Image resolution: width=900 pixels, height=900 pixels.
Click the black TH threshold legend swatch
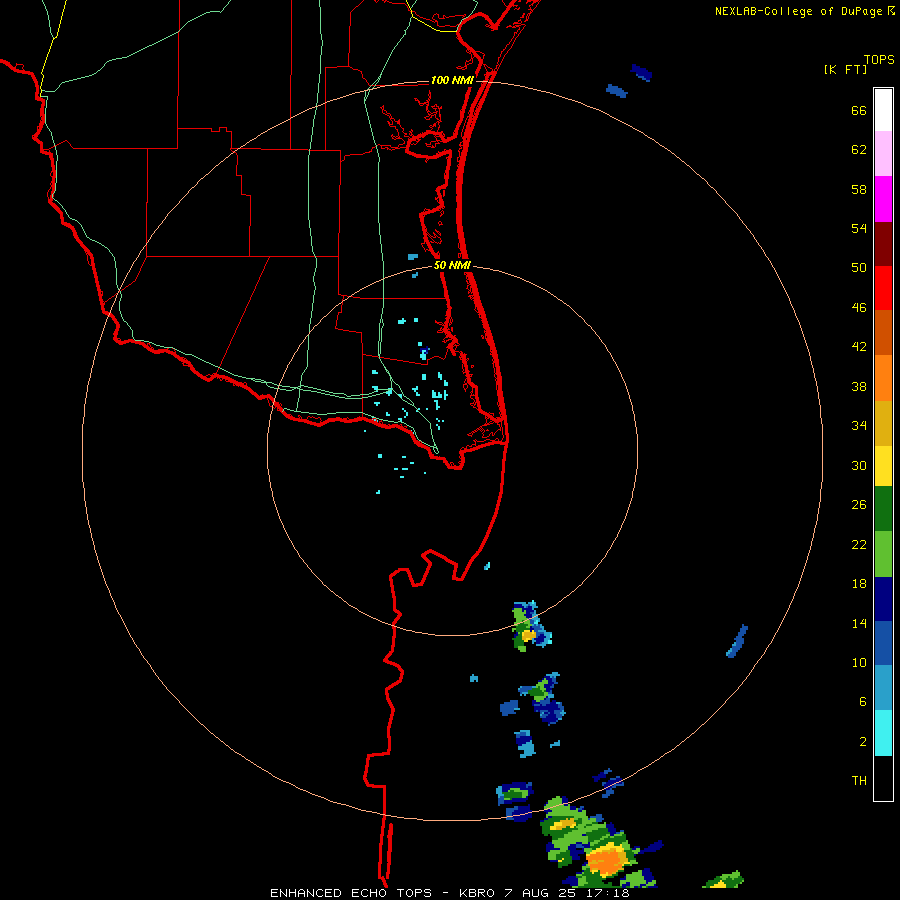[883, 778]
